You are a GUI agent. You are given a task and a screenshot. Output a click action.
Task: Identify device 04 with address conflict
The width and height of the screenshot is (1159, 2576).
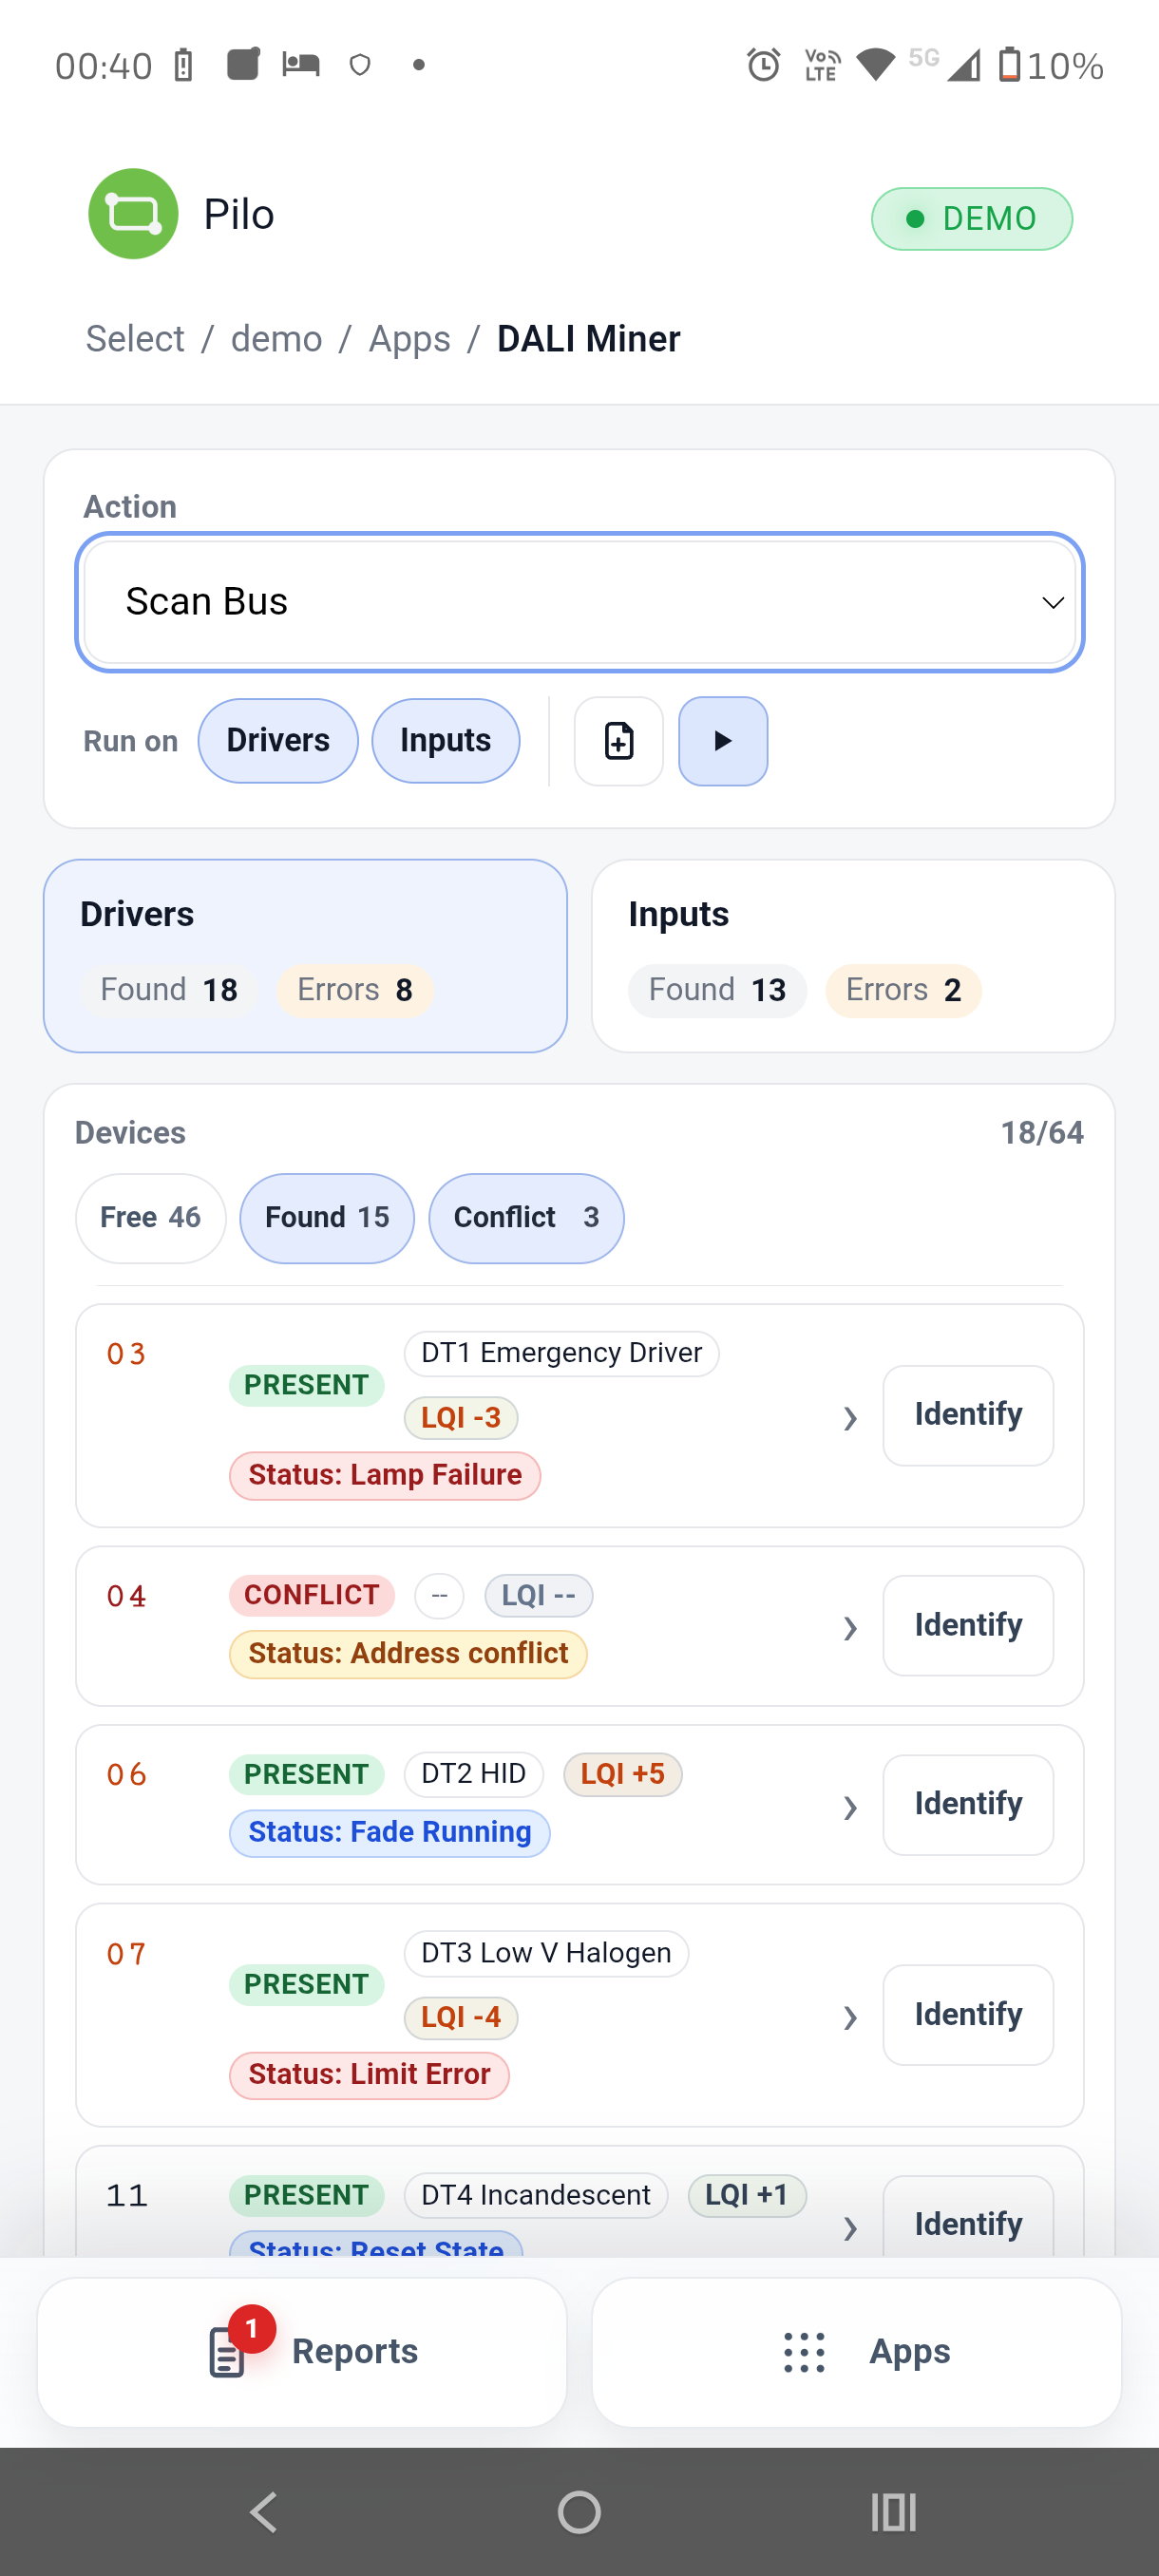click(x=968, y=1625)
